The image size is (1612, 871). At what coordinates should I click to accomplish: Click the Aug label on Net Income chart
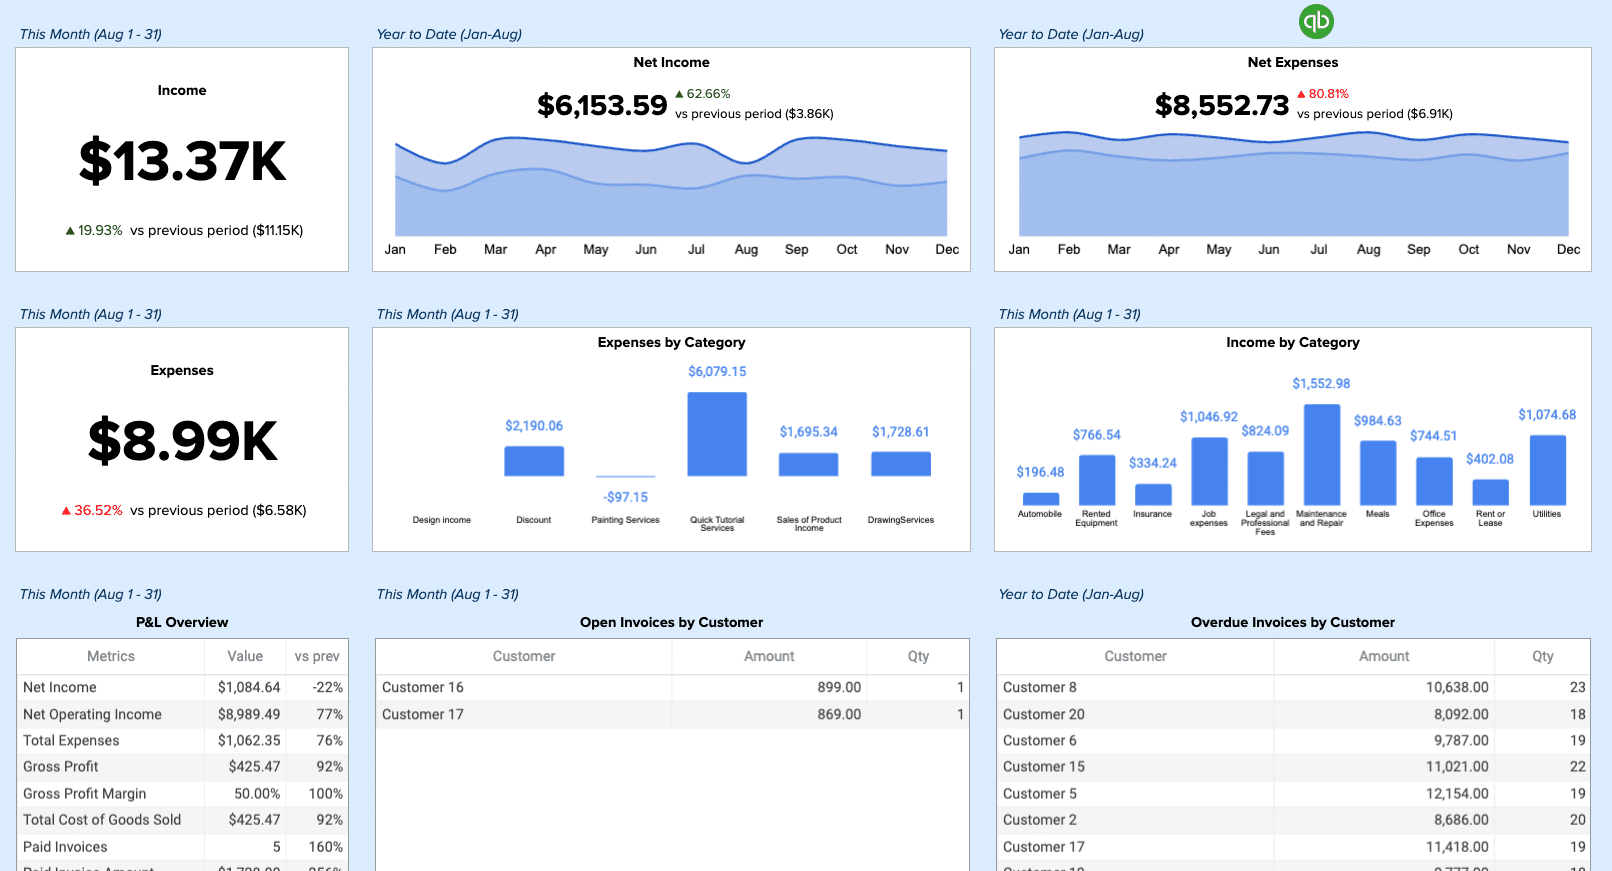[x=746, y=250]
